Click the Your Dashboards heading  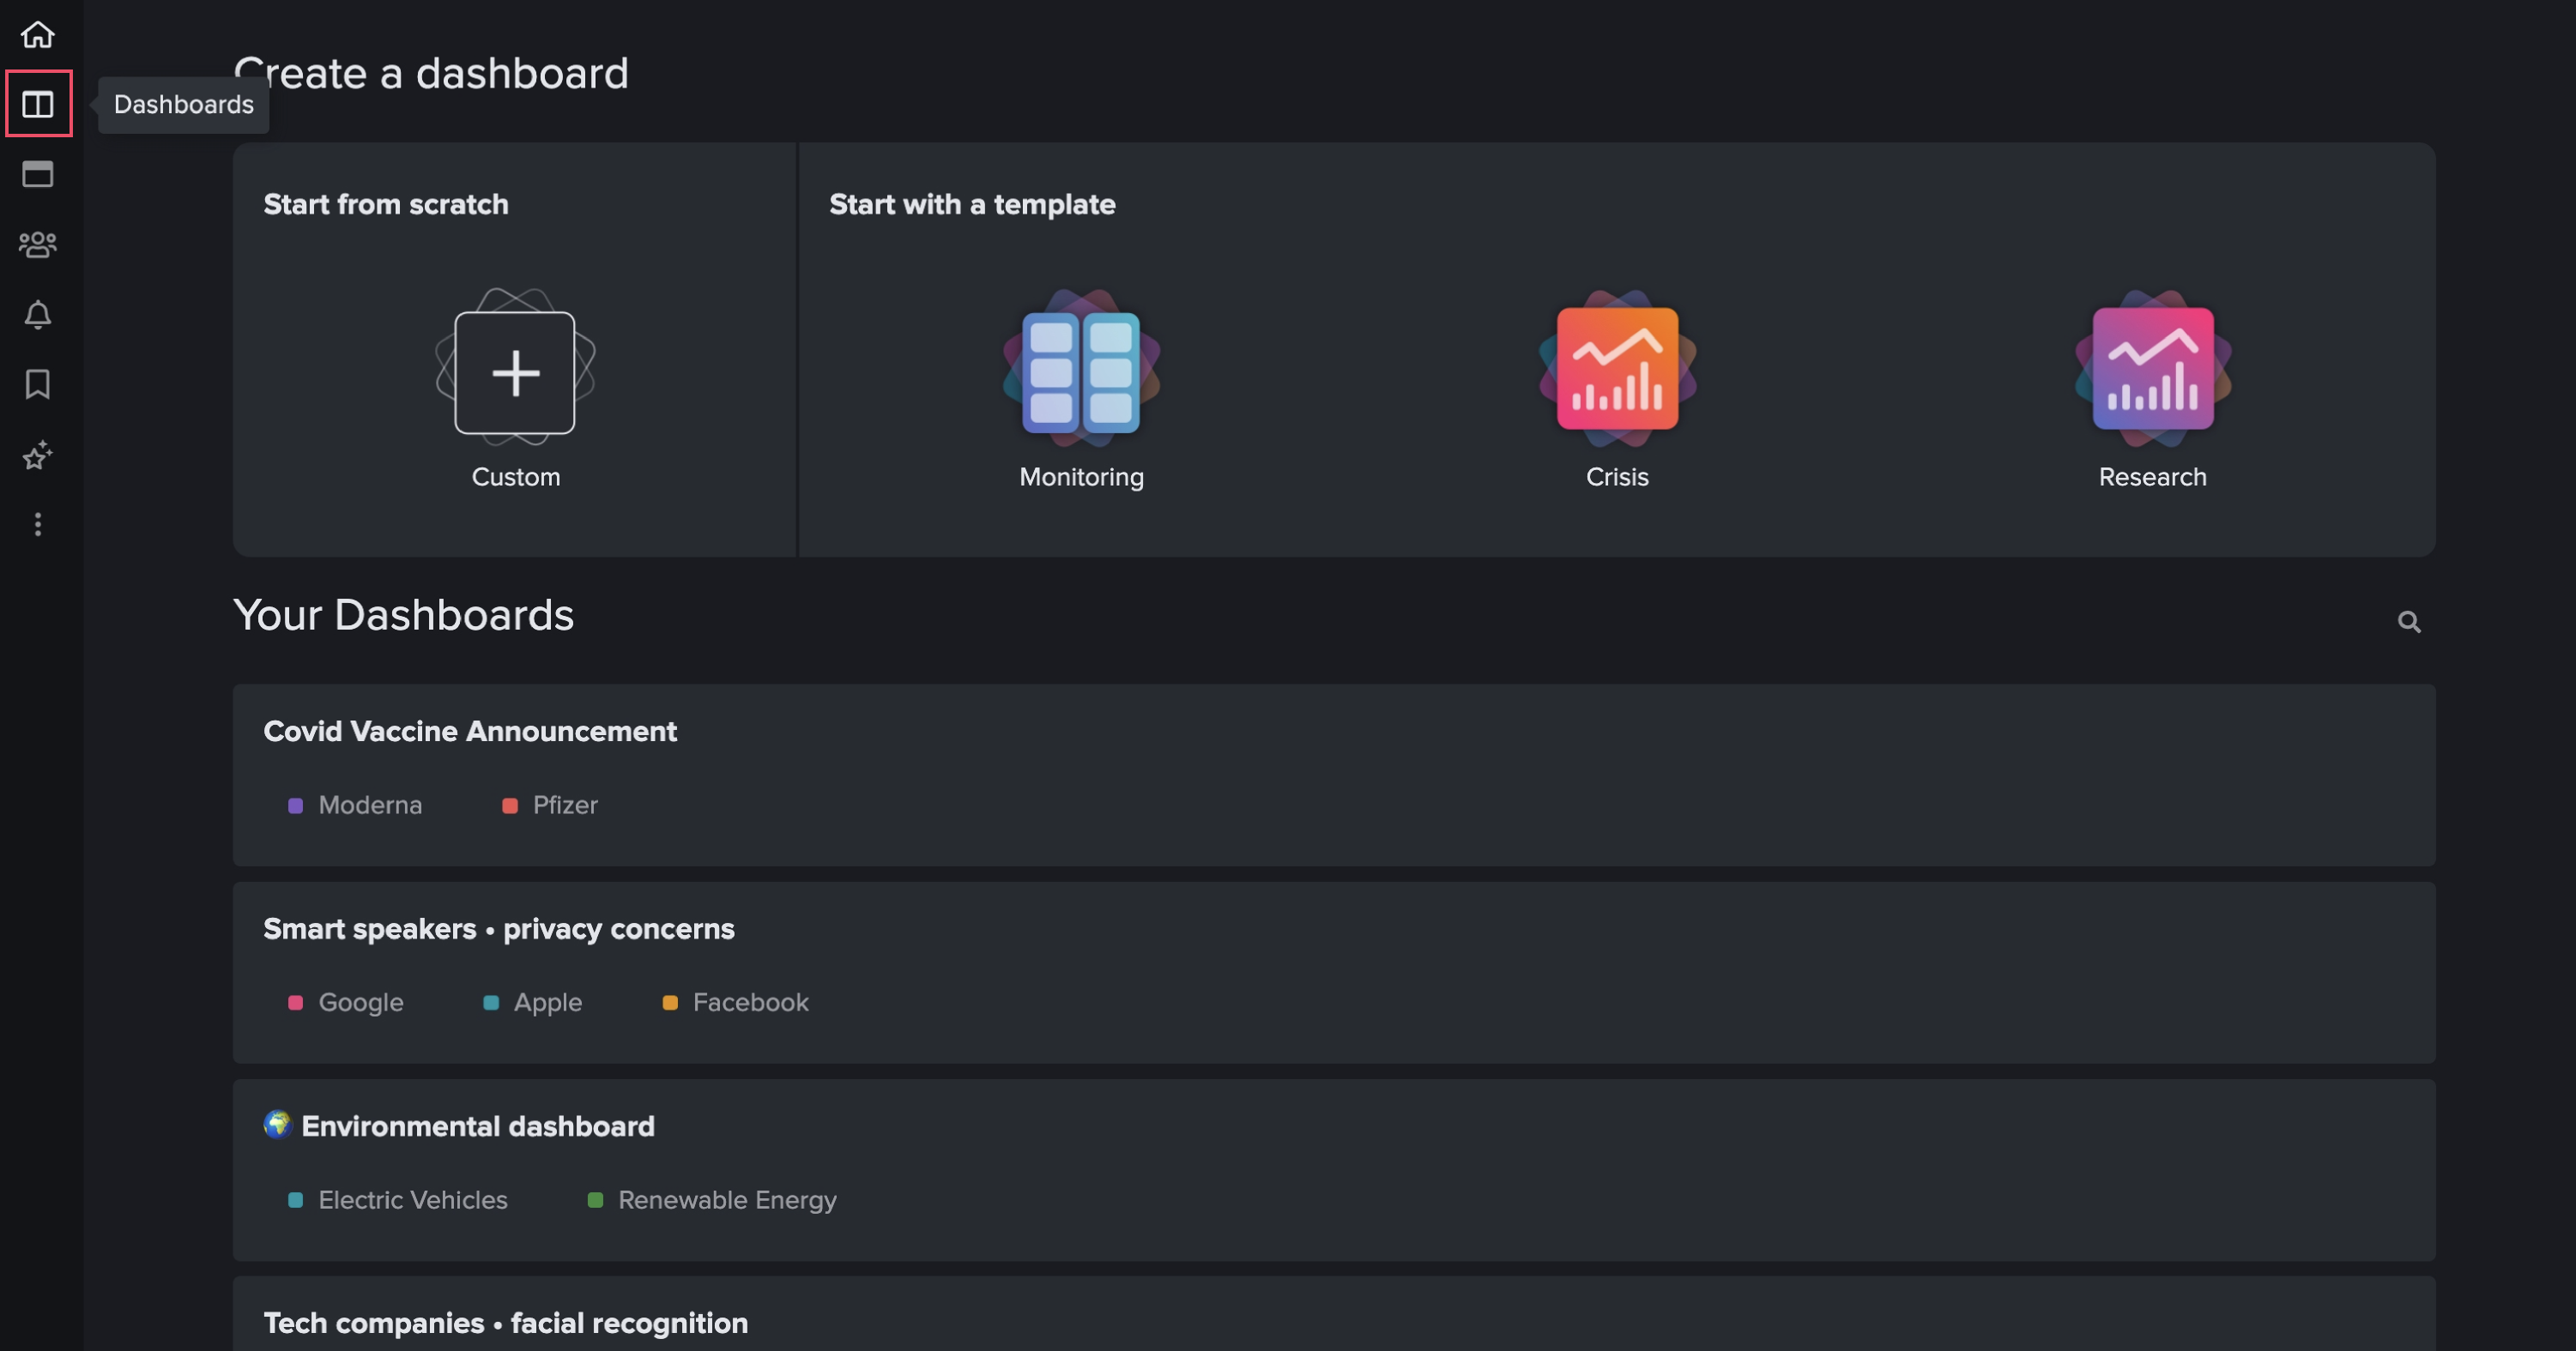tap(403, 615)
